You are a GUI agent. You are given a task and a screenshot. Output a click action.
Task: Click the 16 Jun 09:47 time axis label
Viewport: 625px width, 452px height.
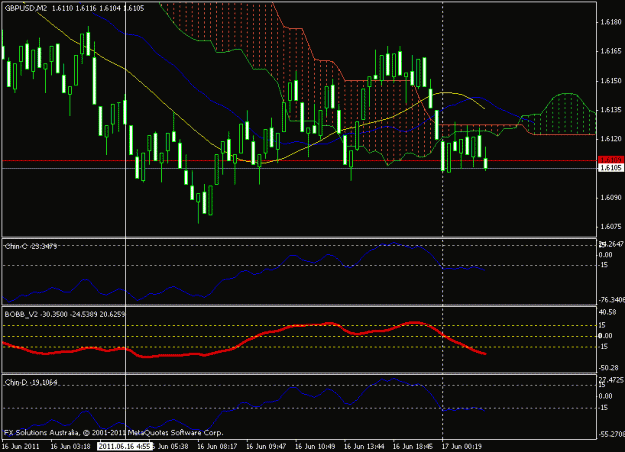click(266, 446)
